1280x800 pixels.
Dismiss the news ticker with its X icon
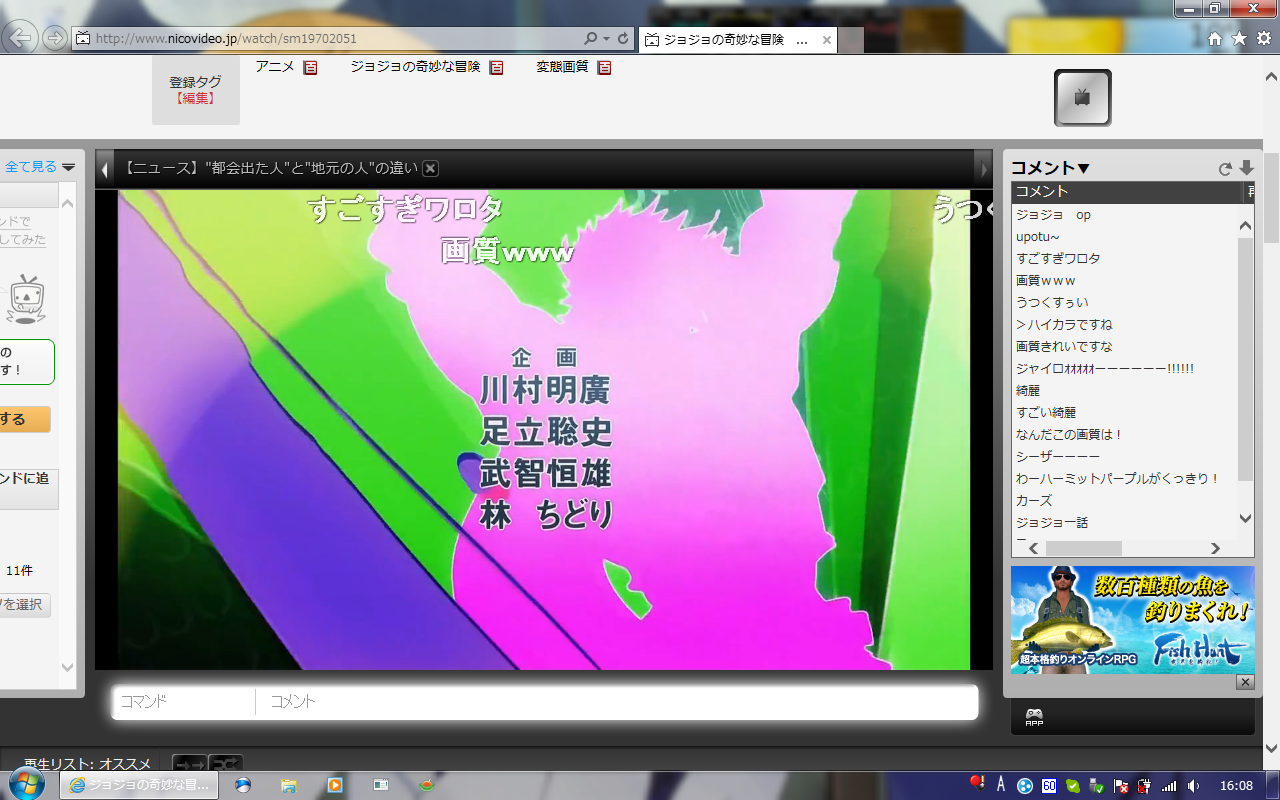point(430,168)
